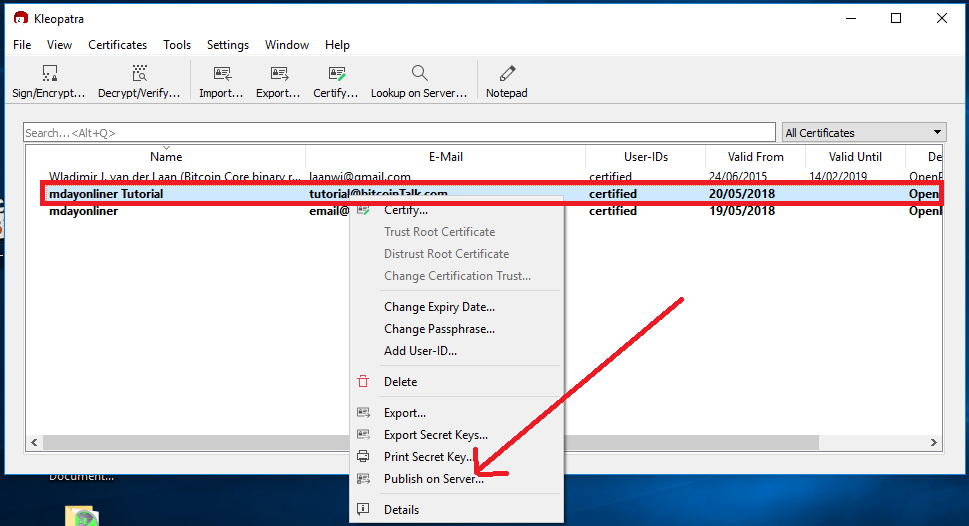Open the File menu
The image size is (969, 526).
pyautogui.click(x=22, y=45)
